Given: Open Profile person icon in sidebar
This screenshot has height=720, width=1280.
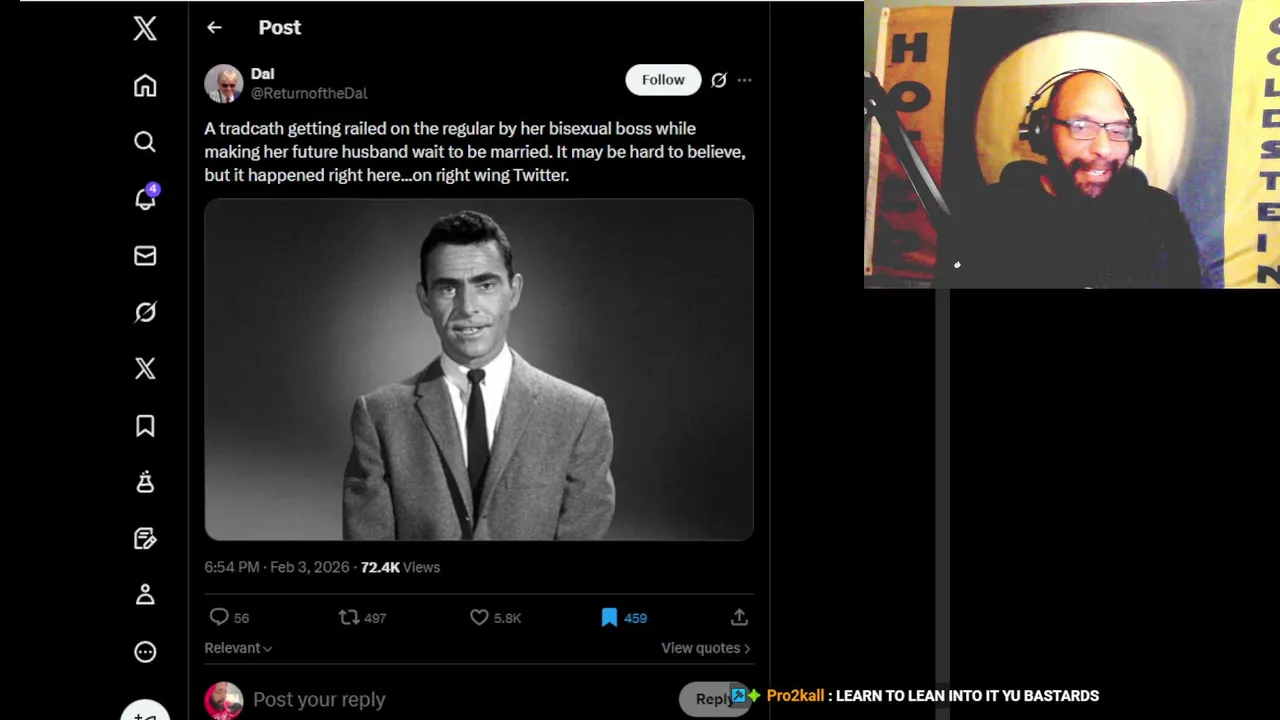Looking at the screenshot, I should click(145, 595).
